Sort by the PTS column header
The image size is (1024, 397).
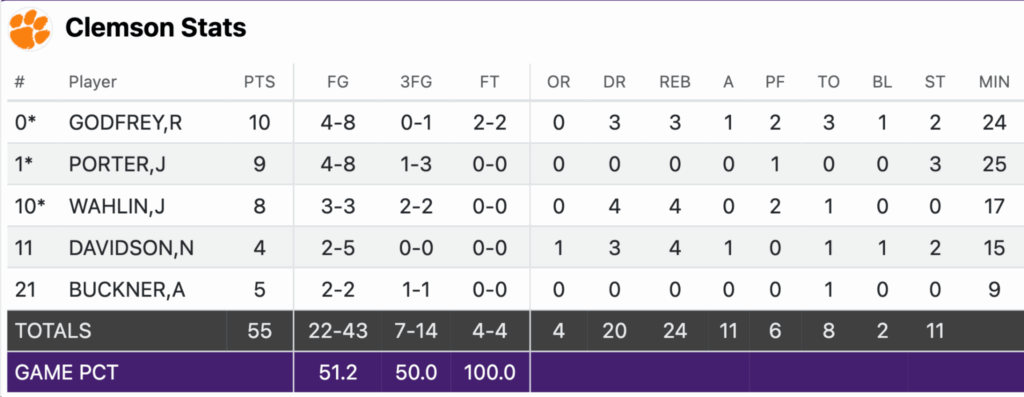(260, 82)
